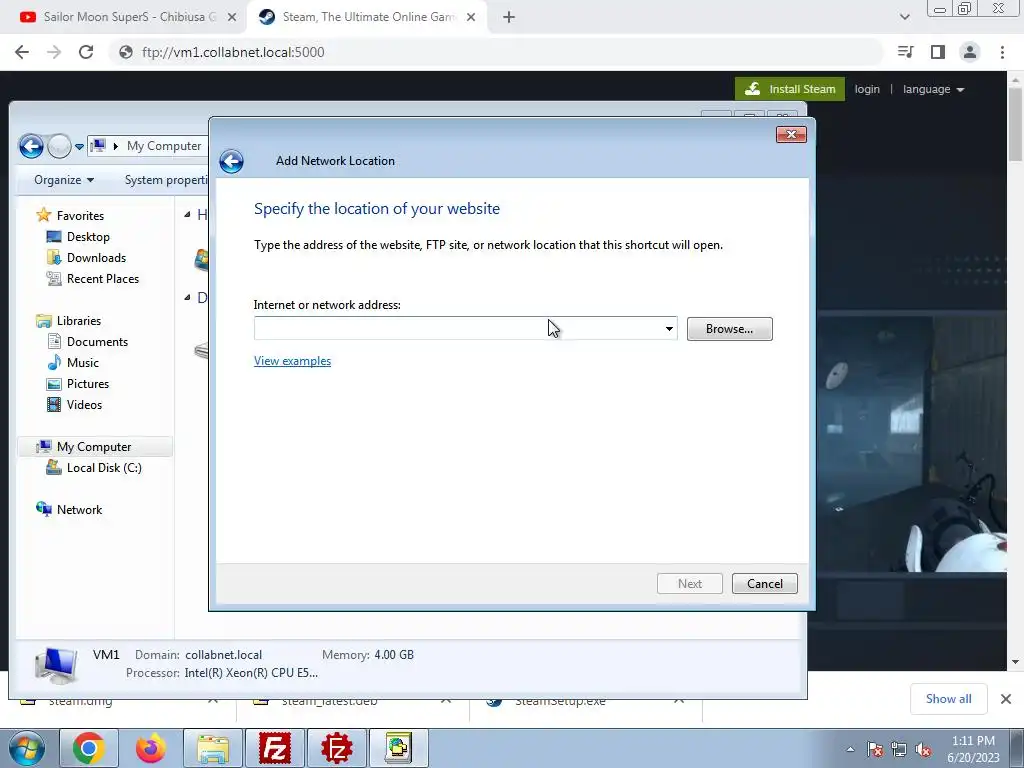
Task: Show hidden system tray icons arrow
Action: click(850, 749)
